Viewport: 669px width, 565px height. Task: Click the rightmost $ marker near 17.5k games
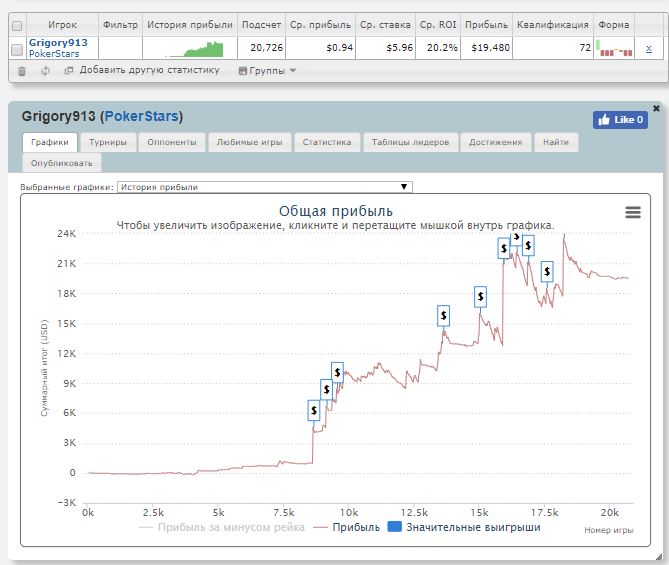(x=547, y=271)
